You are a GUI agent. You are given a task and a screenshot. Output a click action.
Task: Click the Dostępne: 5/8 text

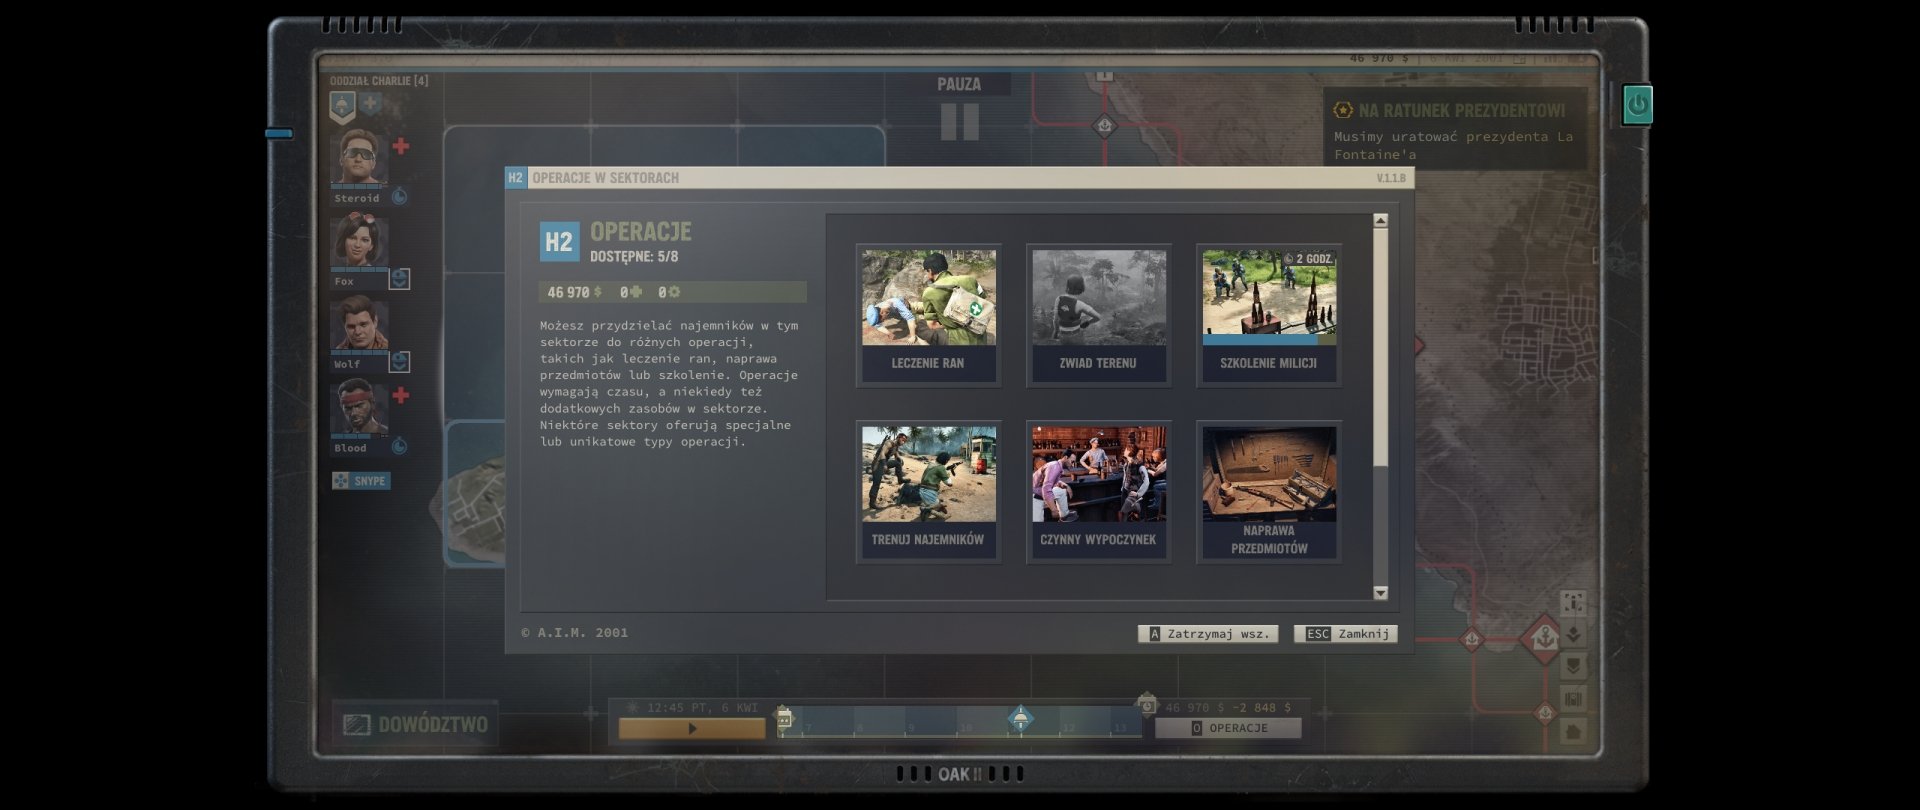tap(634, 257)
